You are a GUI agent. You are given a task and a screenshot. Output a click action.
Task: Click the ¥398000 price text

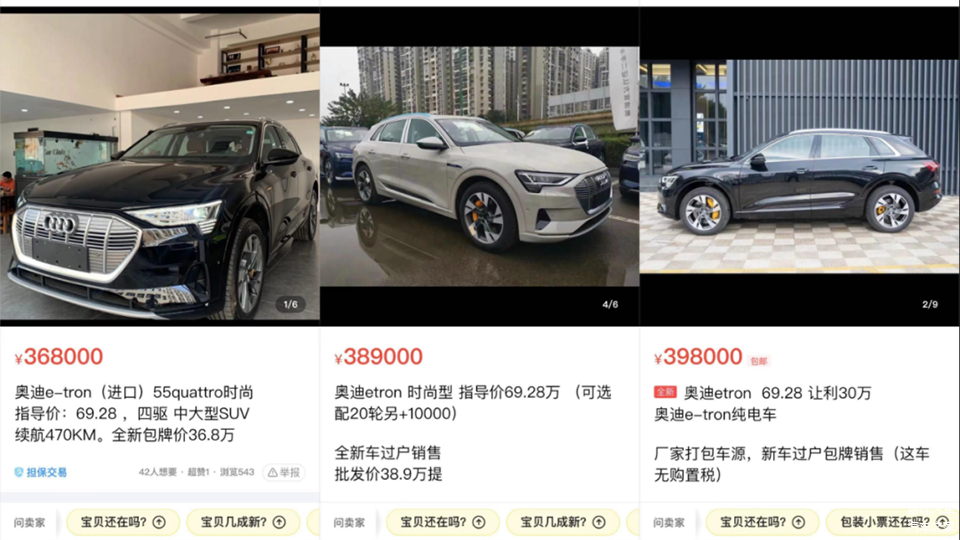click(x=698, y=356)
